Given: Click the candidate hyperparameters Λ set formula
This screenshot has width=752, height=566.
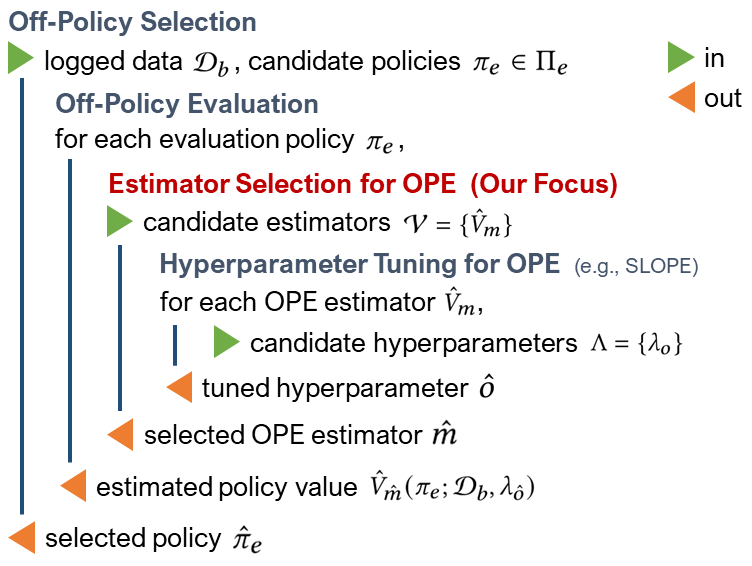Looking at the screenshot, I should 636,343.
